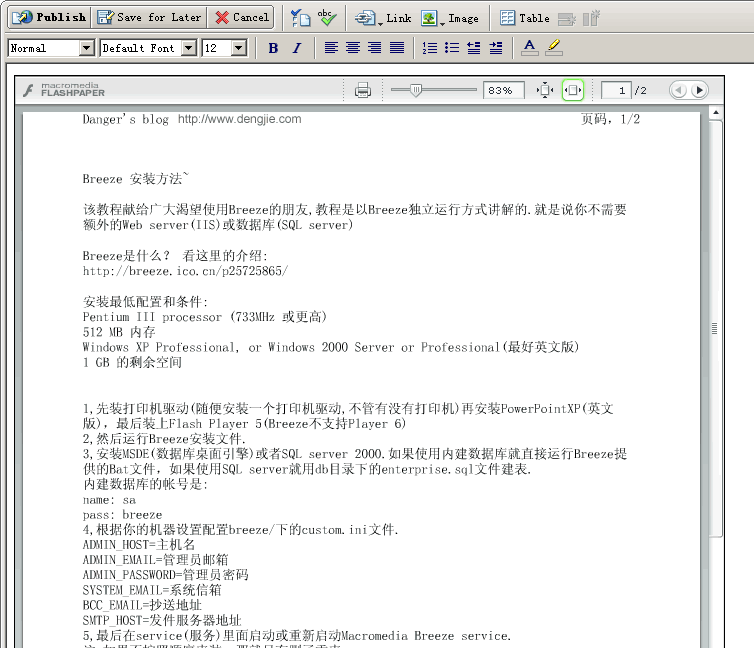Click the 'BCC_EMAIL=抄送地址' line
The height and width of the screenshot is (648, 754).
click(142, 605)
